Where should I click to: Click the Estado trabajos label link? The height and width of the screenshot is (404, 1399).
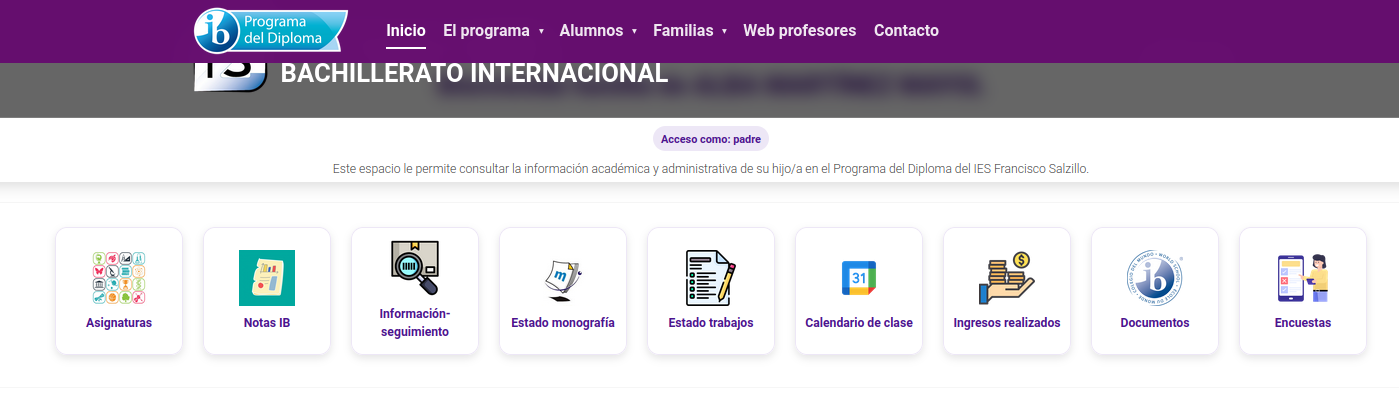point(711,323)
